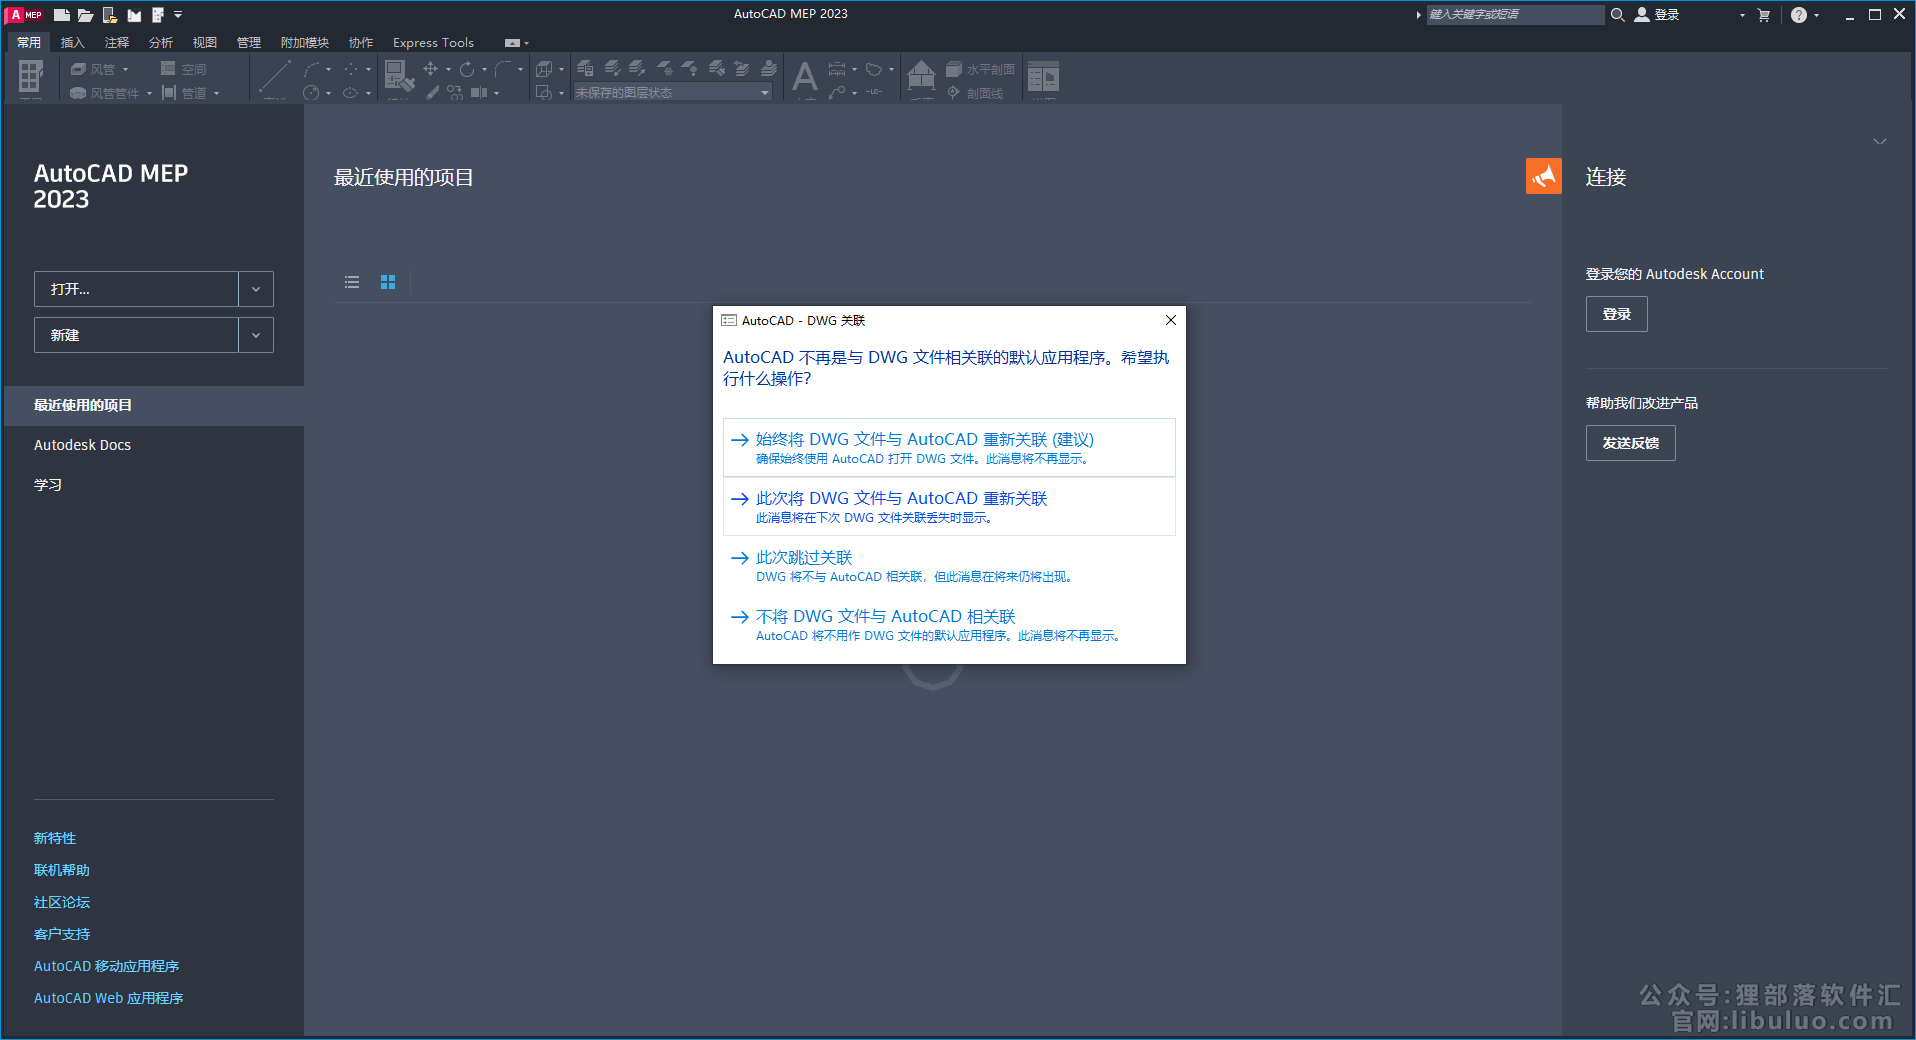Select the 风管管件 duct fitting tool
This screenshot has width=1916, height=1040.
click(x=105, y=93)
